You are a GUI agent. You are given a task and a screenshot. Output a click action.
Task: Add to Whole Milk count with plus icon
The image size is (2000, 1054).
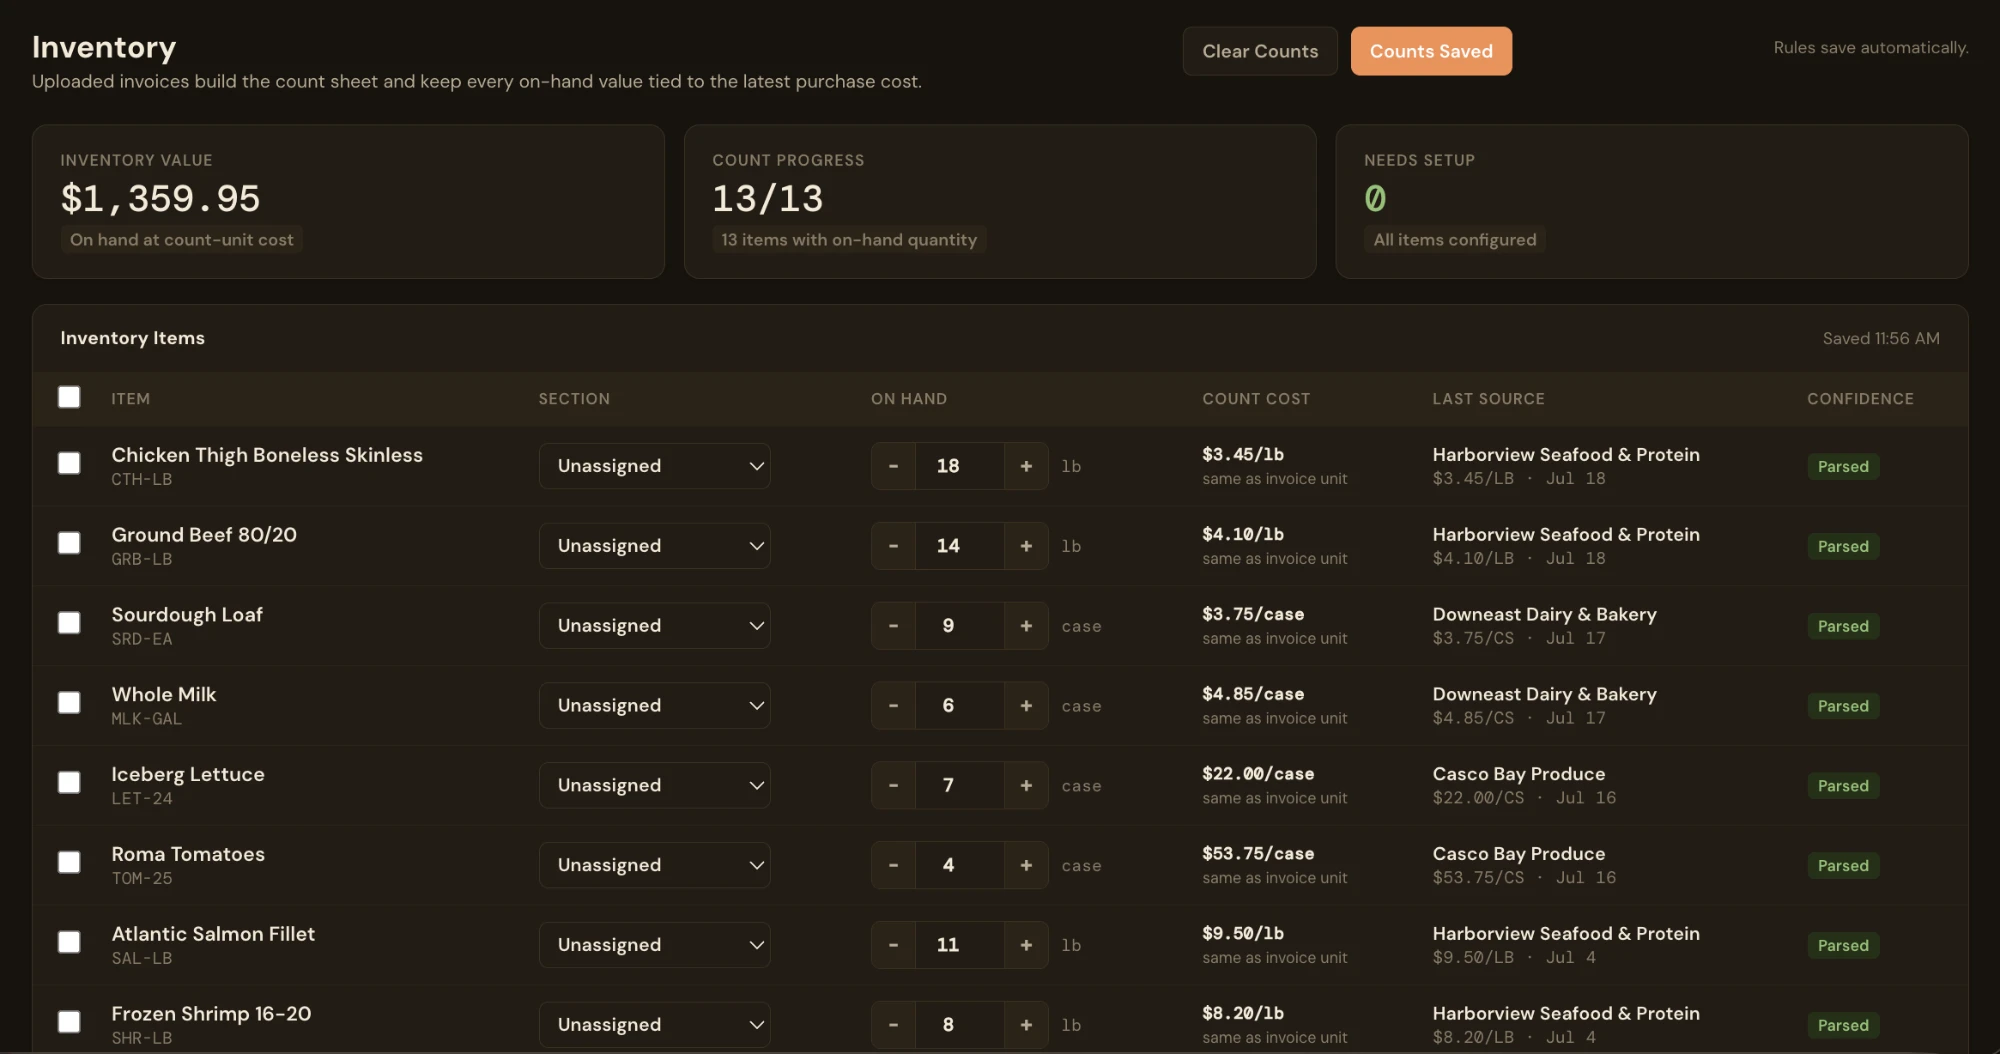point(1026,706)
